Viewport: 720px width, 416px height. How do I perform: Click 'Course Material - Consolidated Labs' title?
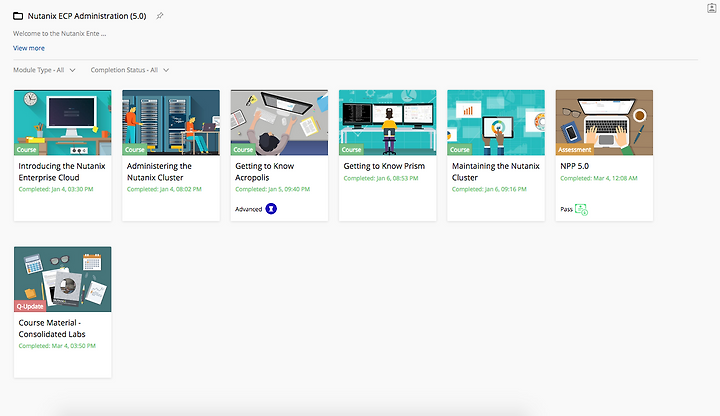point(52,328)
